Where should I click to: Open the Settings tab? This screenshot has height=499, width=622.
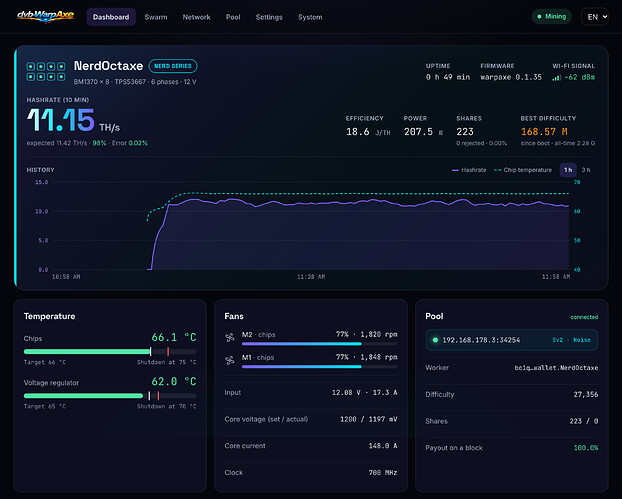click(x=269, y=17)
